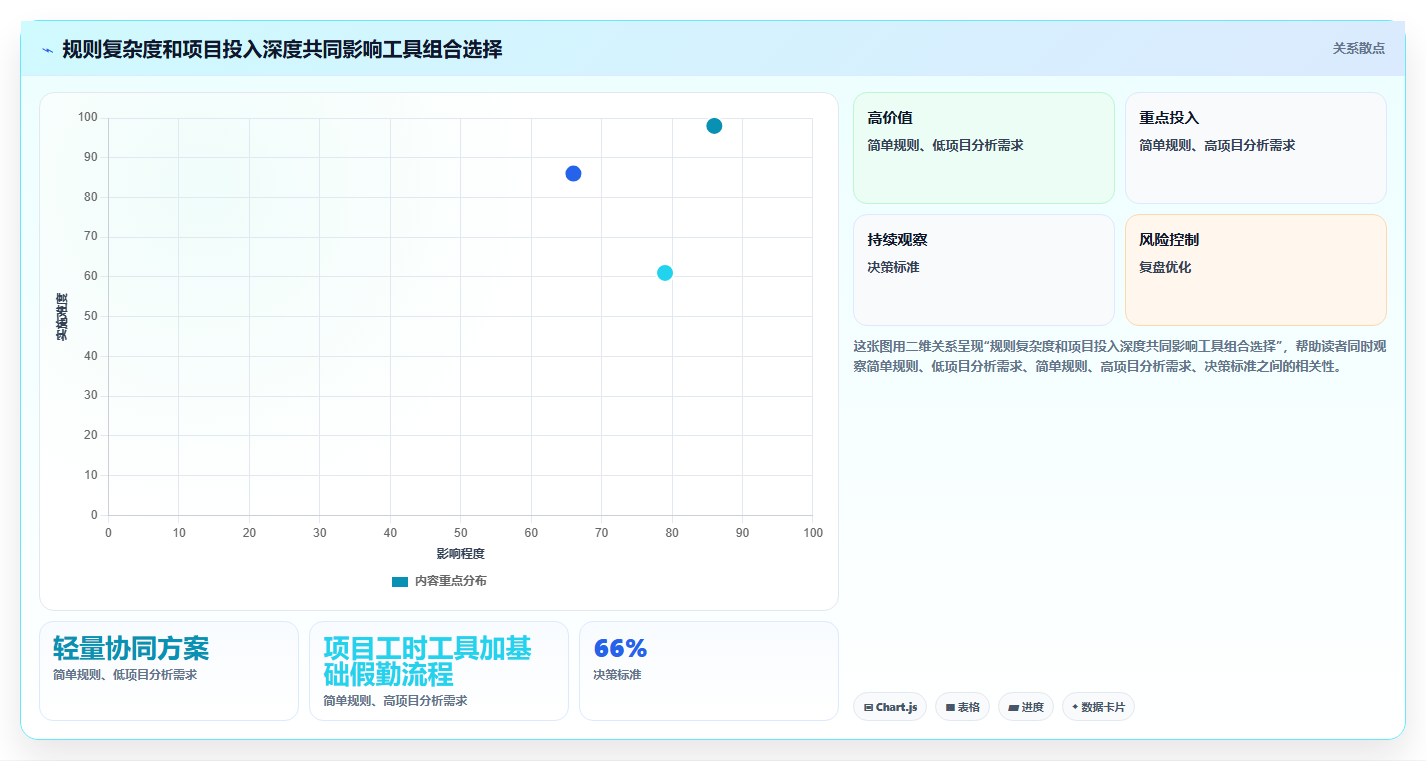Click the 50 label on the x-axis

[x=460, y=533]
